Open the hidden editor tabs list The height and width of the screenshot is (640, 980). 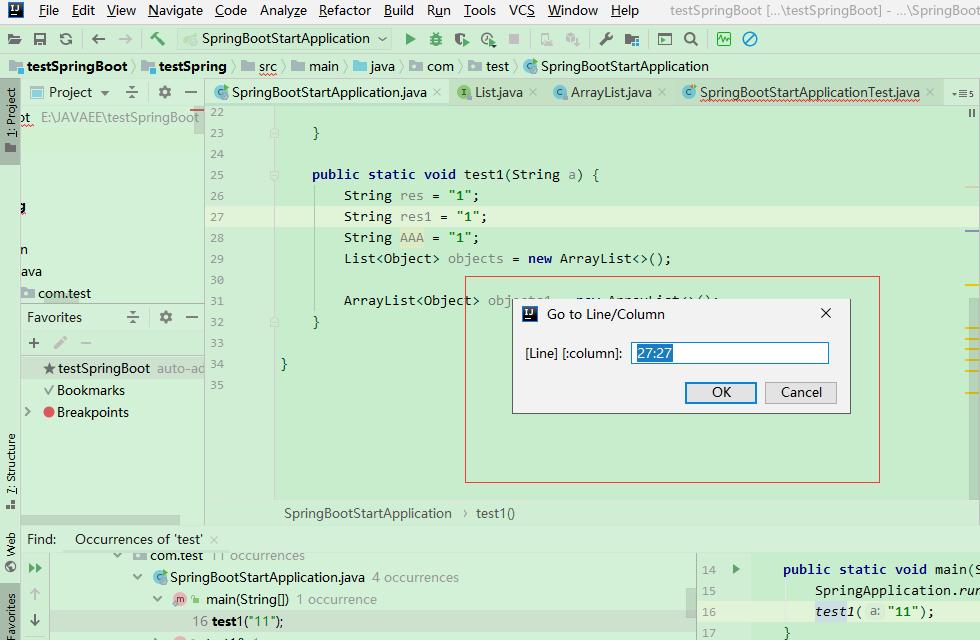963,93
